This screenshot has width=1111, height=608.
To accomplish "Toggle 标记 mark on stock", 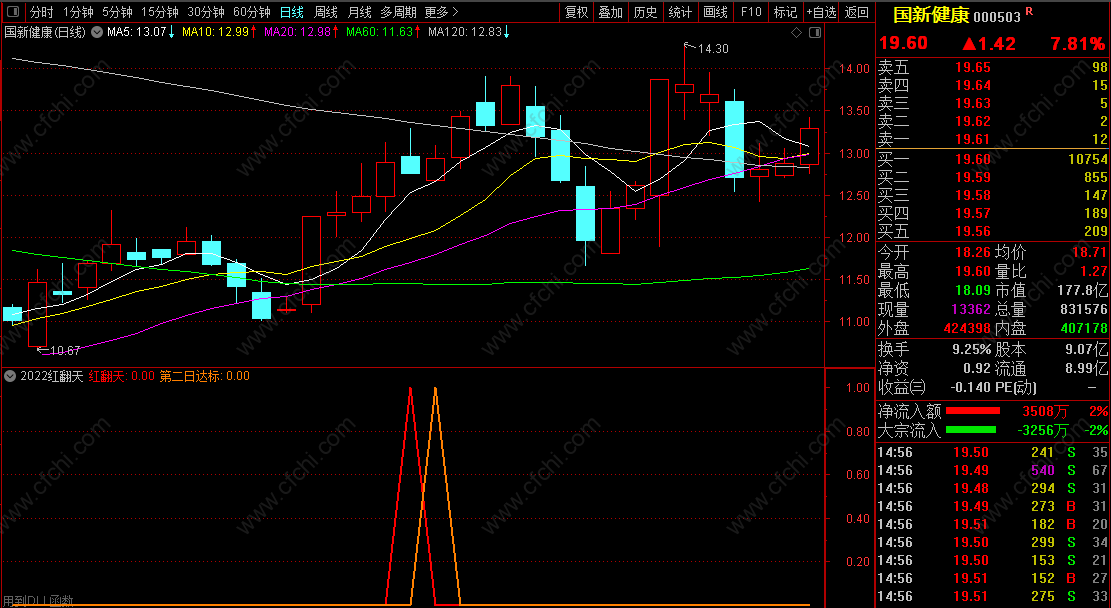I will (x=785, y=12).
